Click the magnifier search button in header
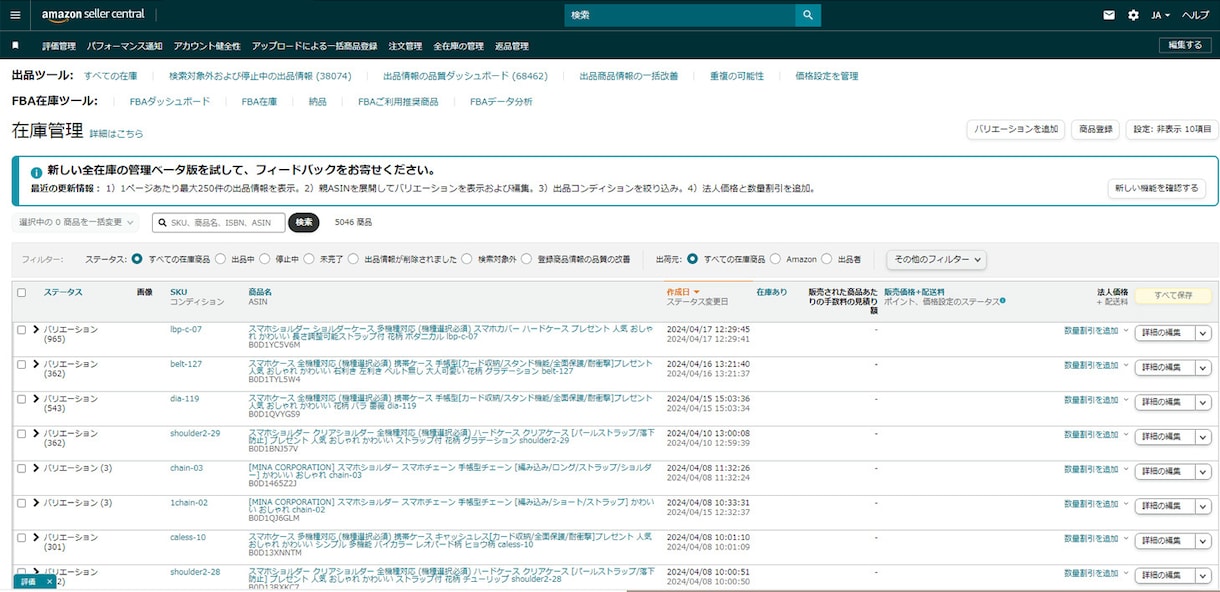 point(808,15)
